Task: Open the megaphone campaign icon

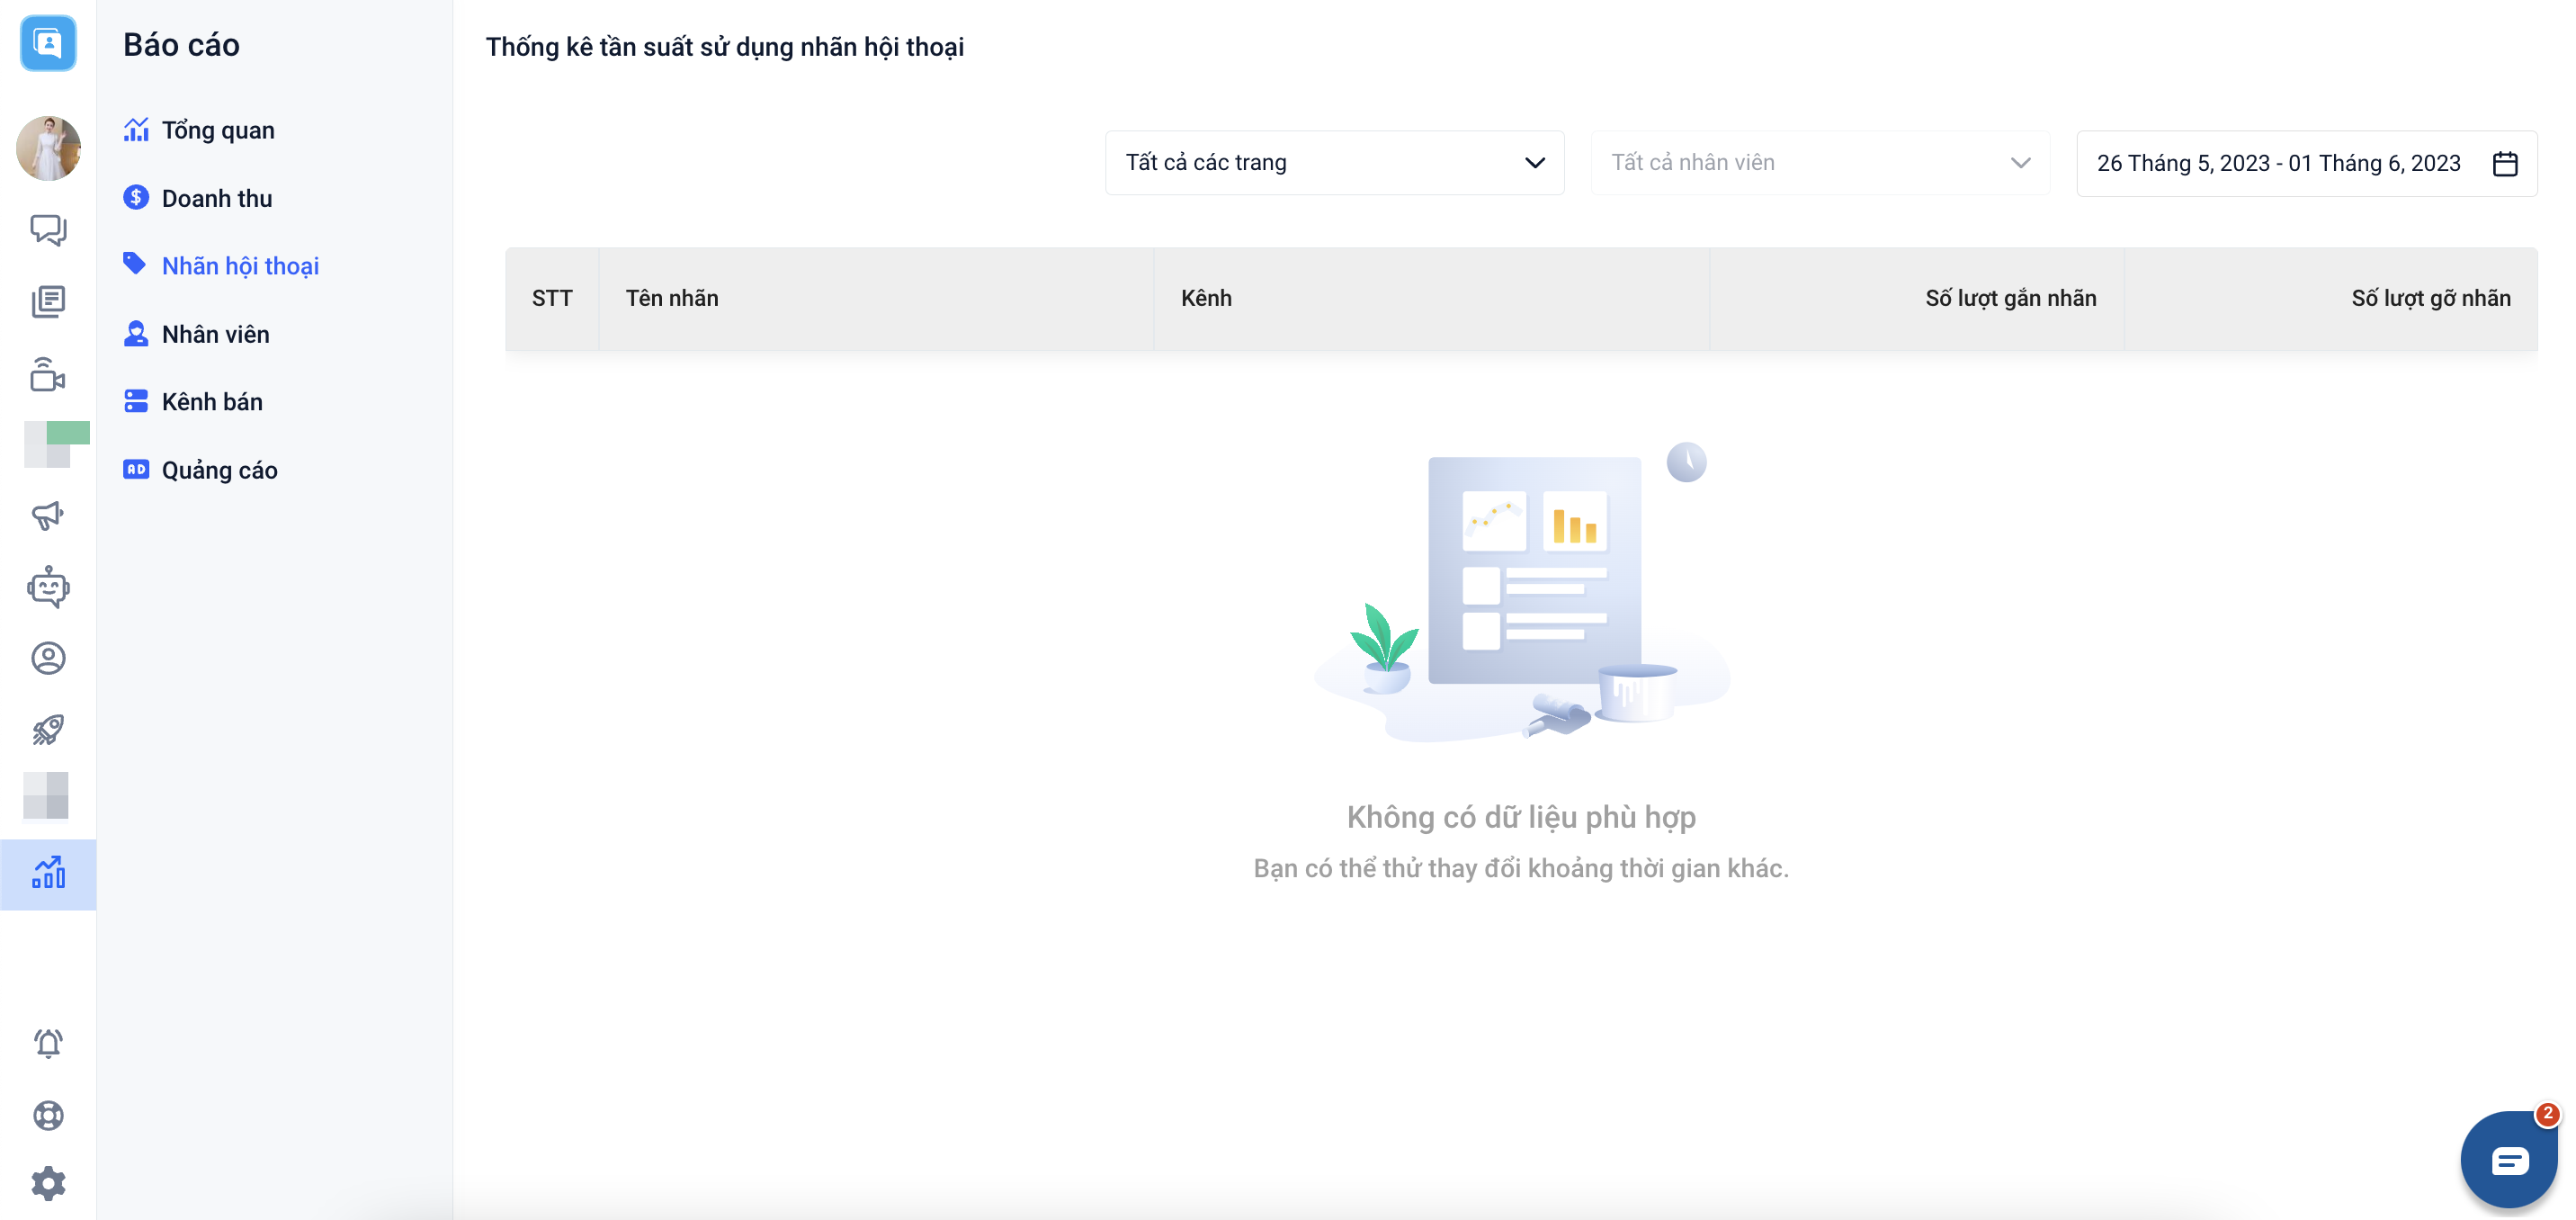Action: pos(48,515)
